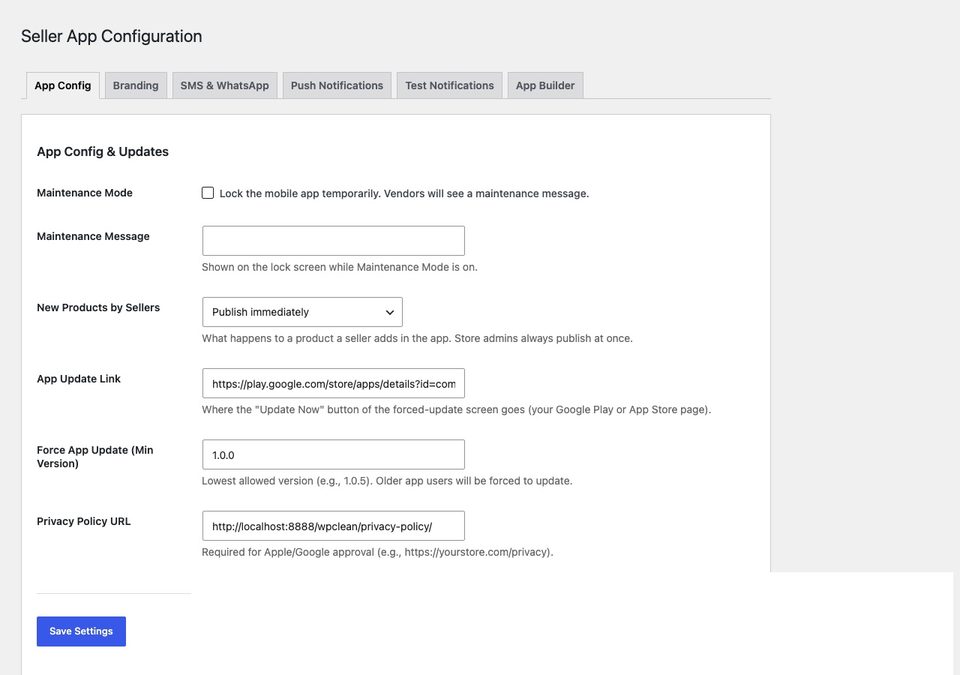
Task: Click the 'Shown on the lock screen' help text
Action: pos(339,267)
